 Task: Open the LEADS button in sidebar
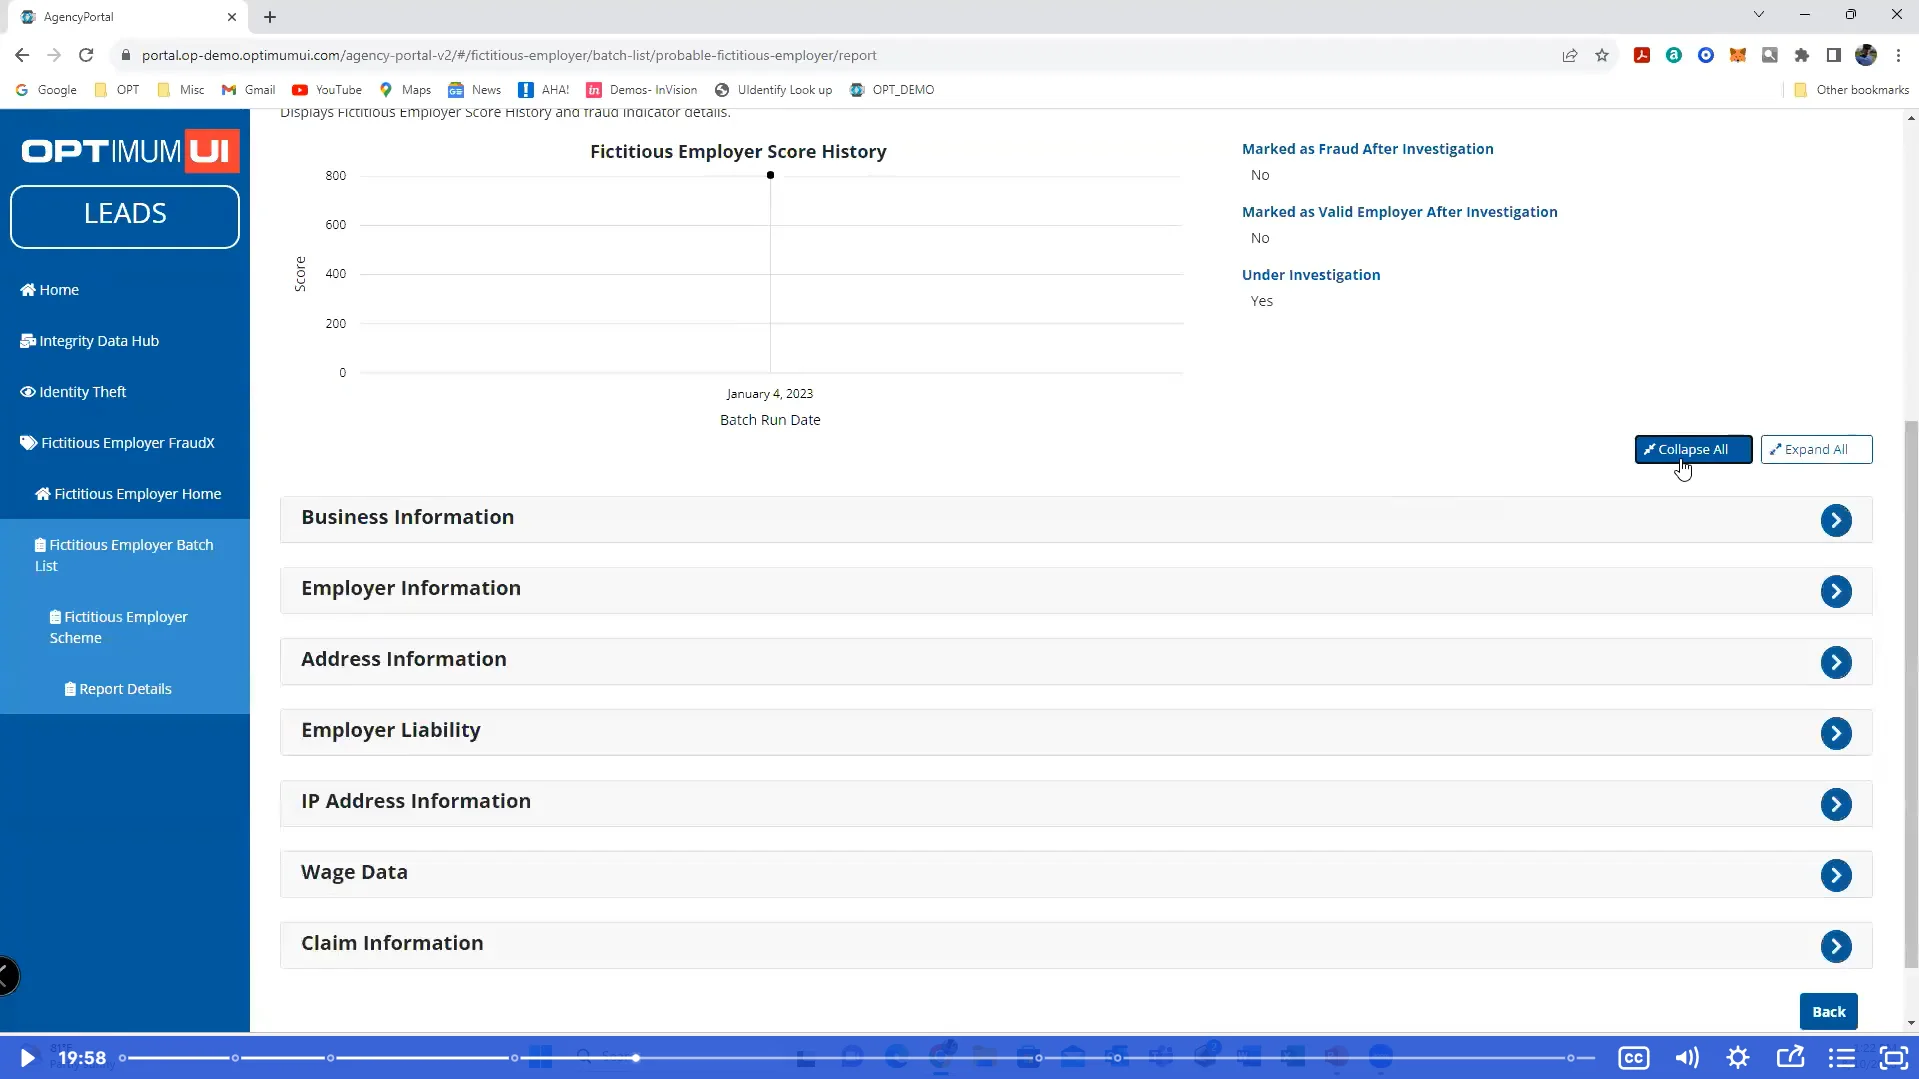pyautogui.click(x=125, y=216)
